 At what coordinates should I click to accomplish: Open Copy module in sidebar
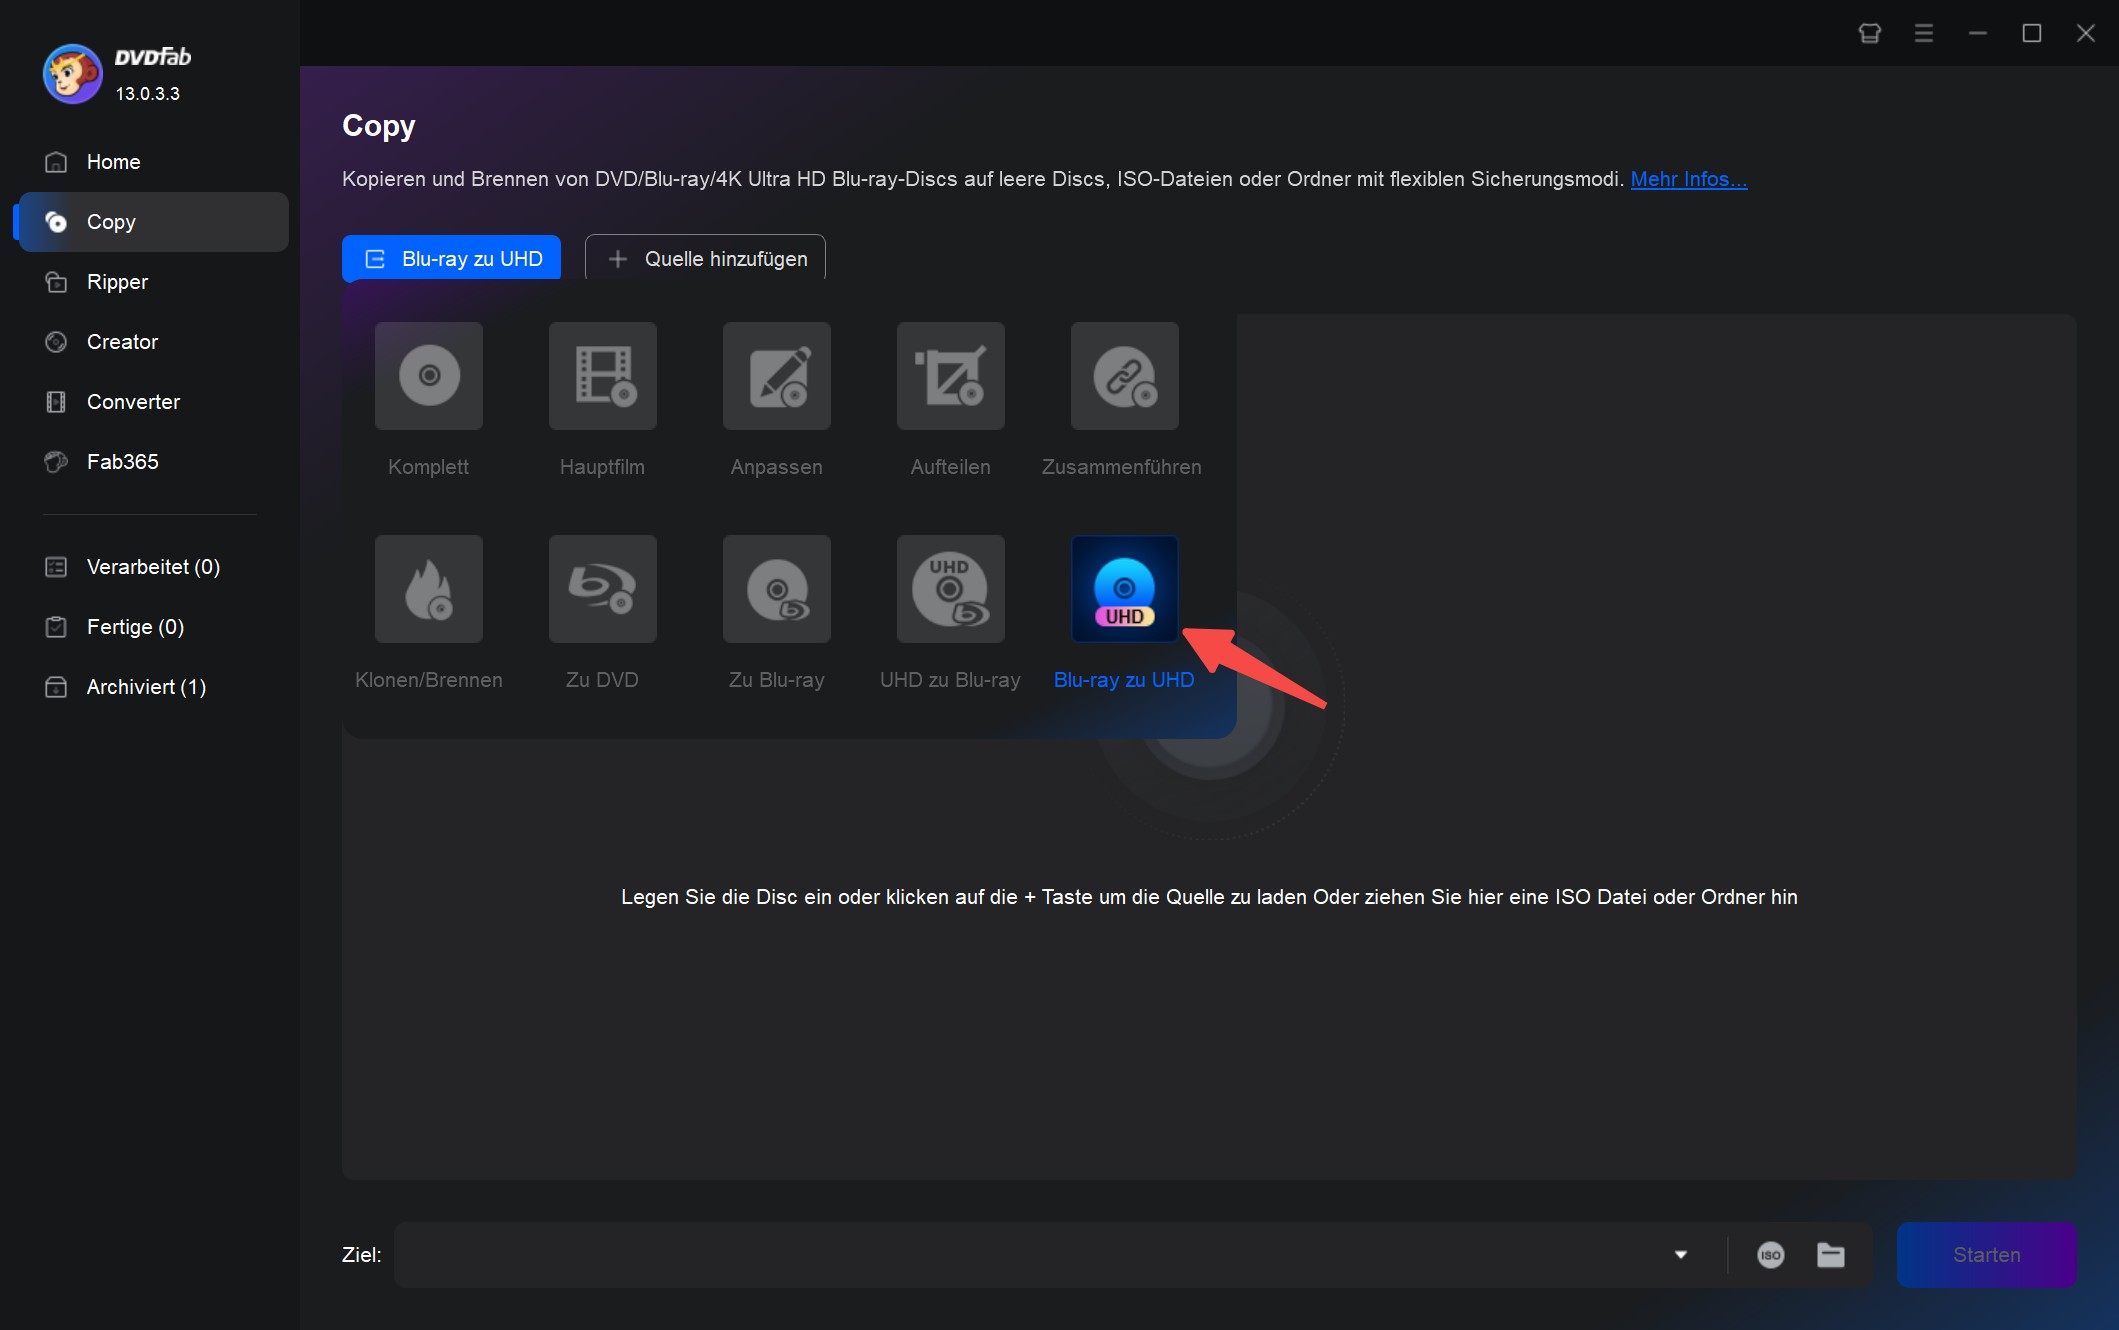coord(153,222)
